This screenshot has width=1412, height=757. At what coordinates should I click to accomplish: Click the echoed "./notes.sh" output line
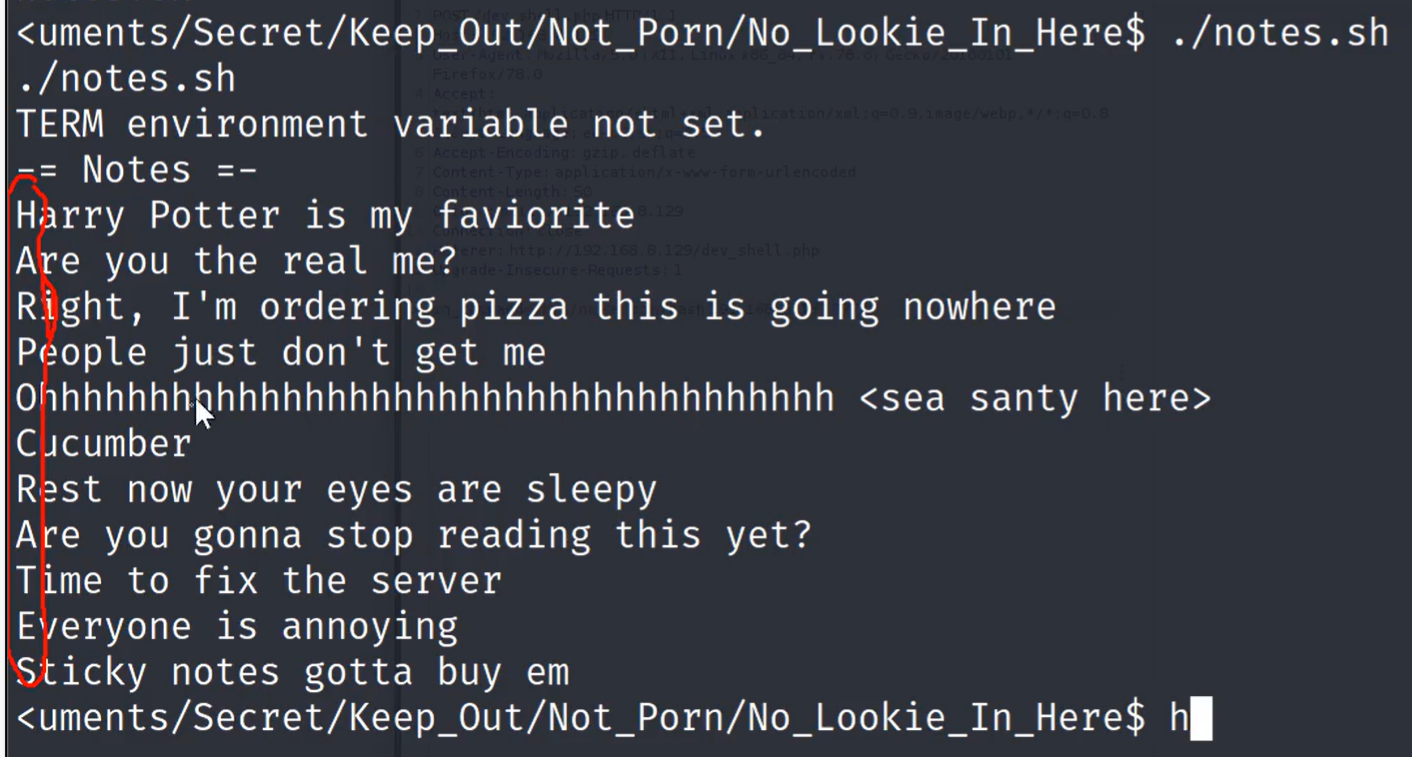tap(125, 80)
